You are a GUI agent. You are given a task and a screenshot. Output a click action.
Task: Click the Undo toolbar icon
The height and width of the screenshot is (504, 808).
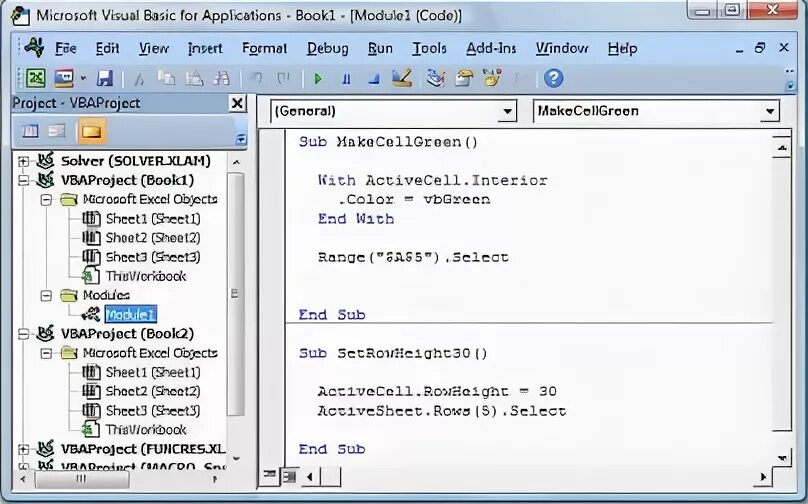tap(256, 78)
